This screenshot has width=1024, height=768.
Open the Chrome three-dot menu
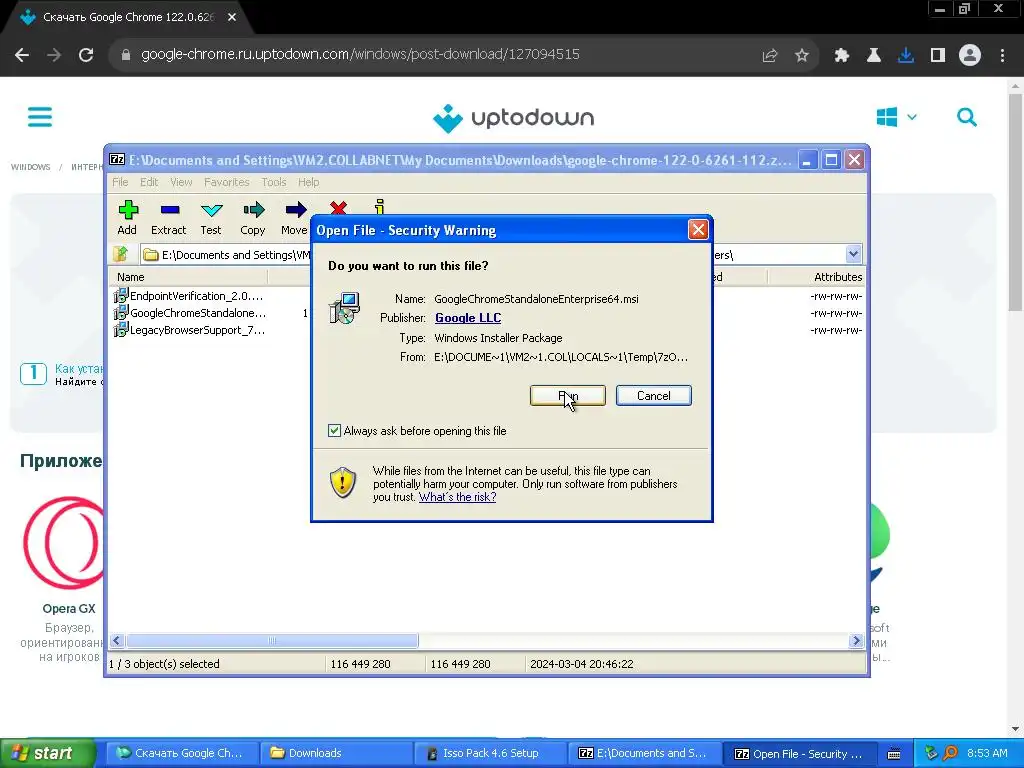coord(1002,56)
